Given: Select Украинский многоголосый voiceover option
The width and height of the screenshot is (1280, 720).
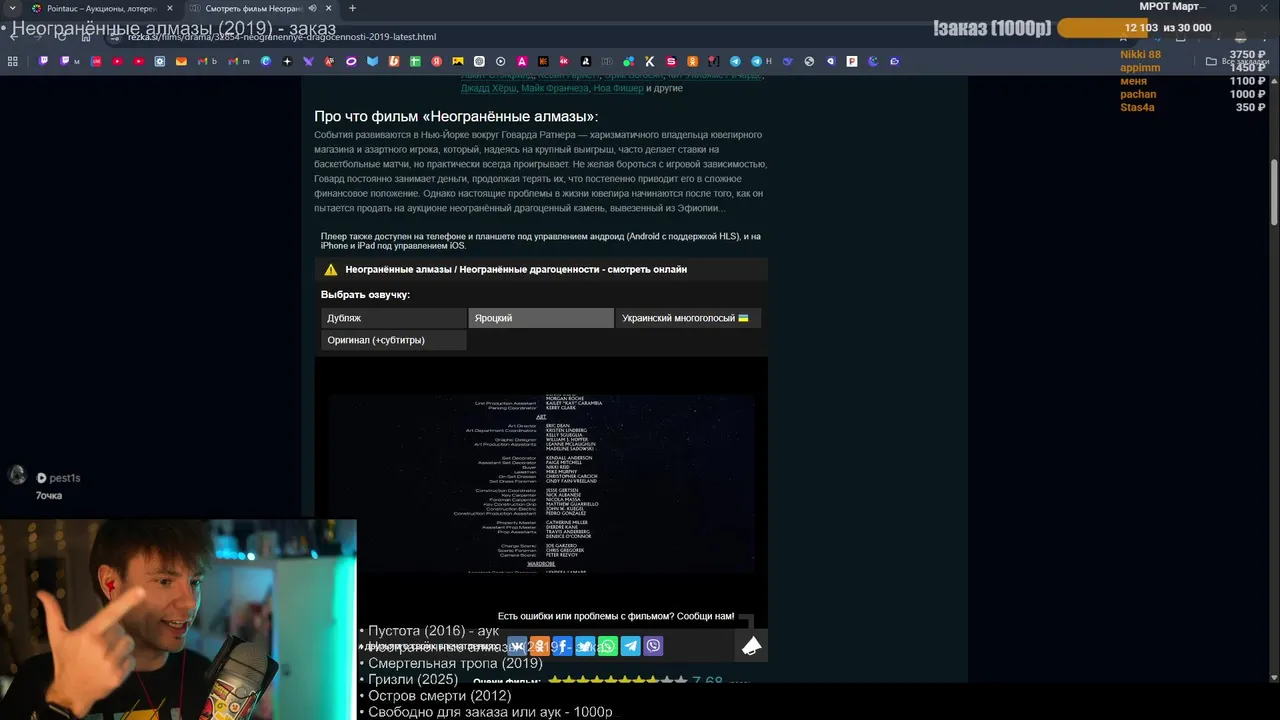Looking at the screenshot, I should click(x=688, y=318).
